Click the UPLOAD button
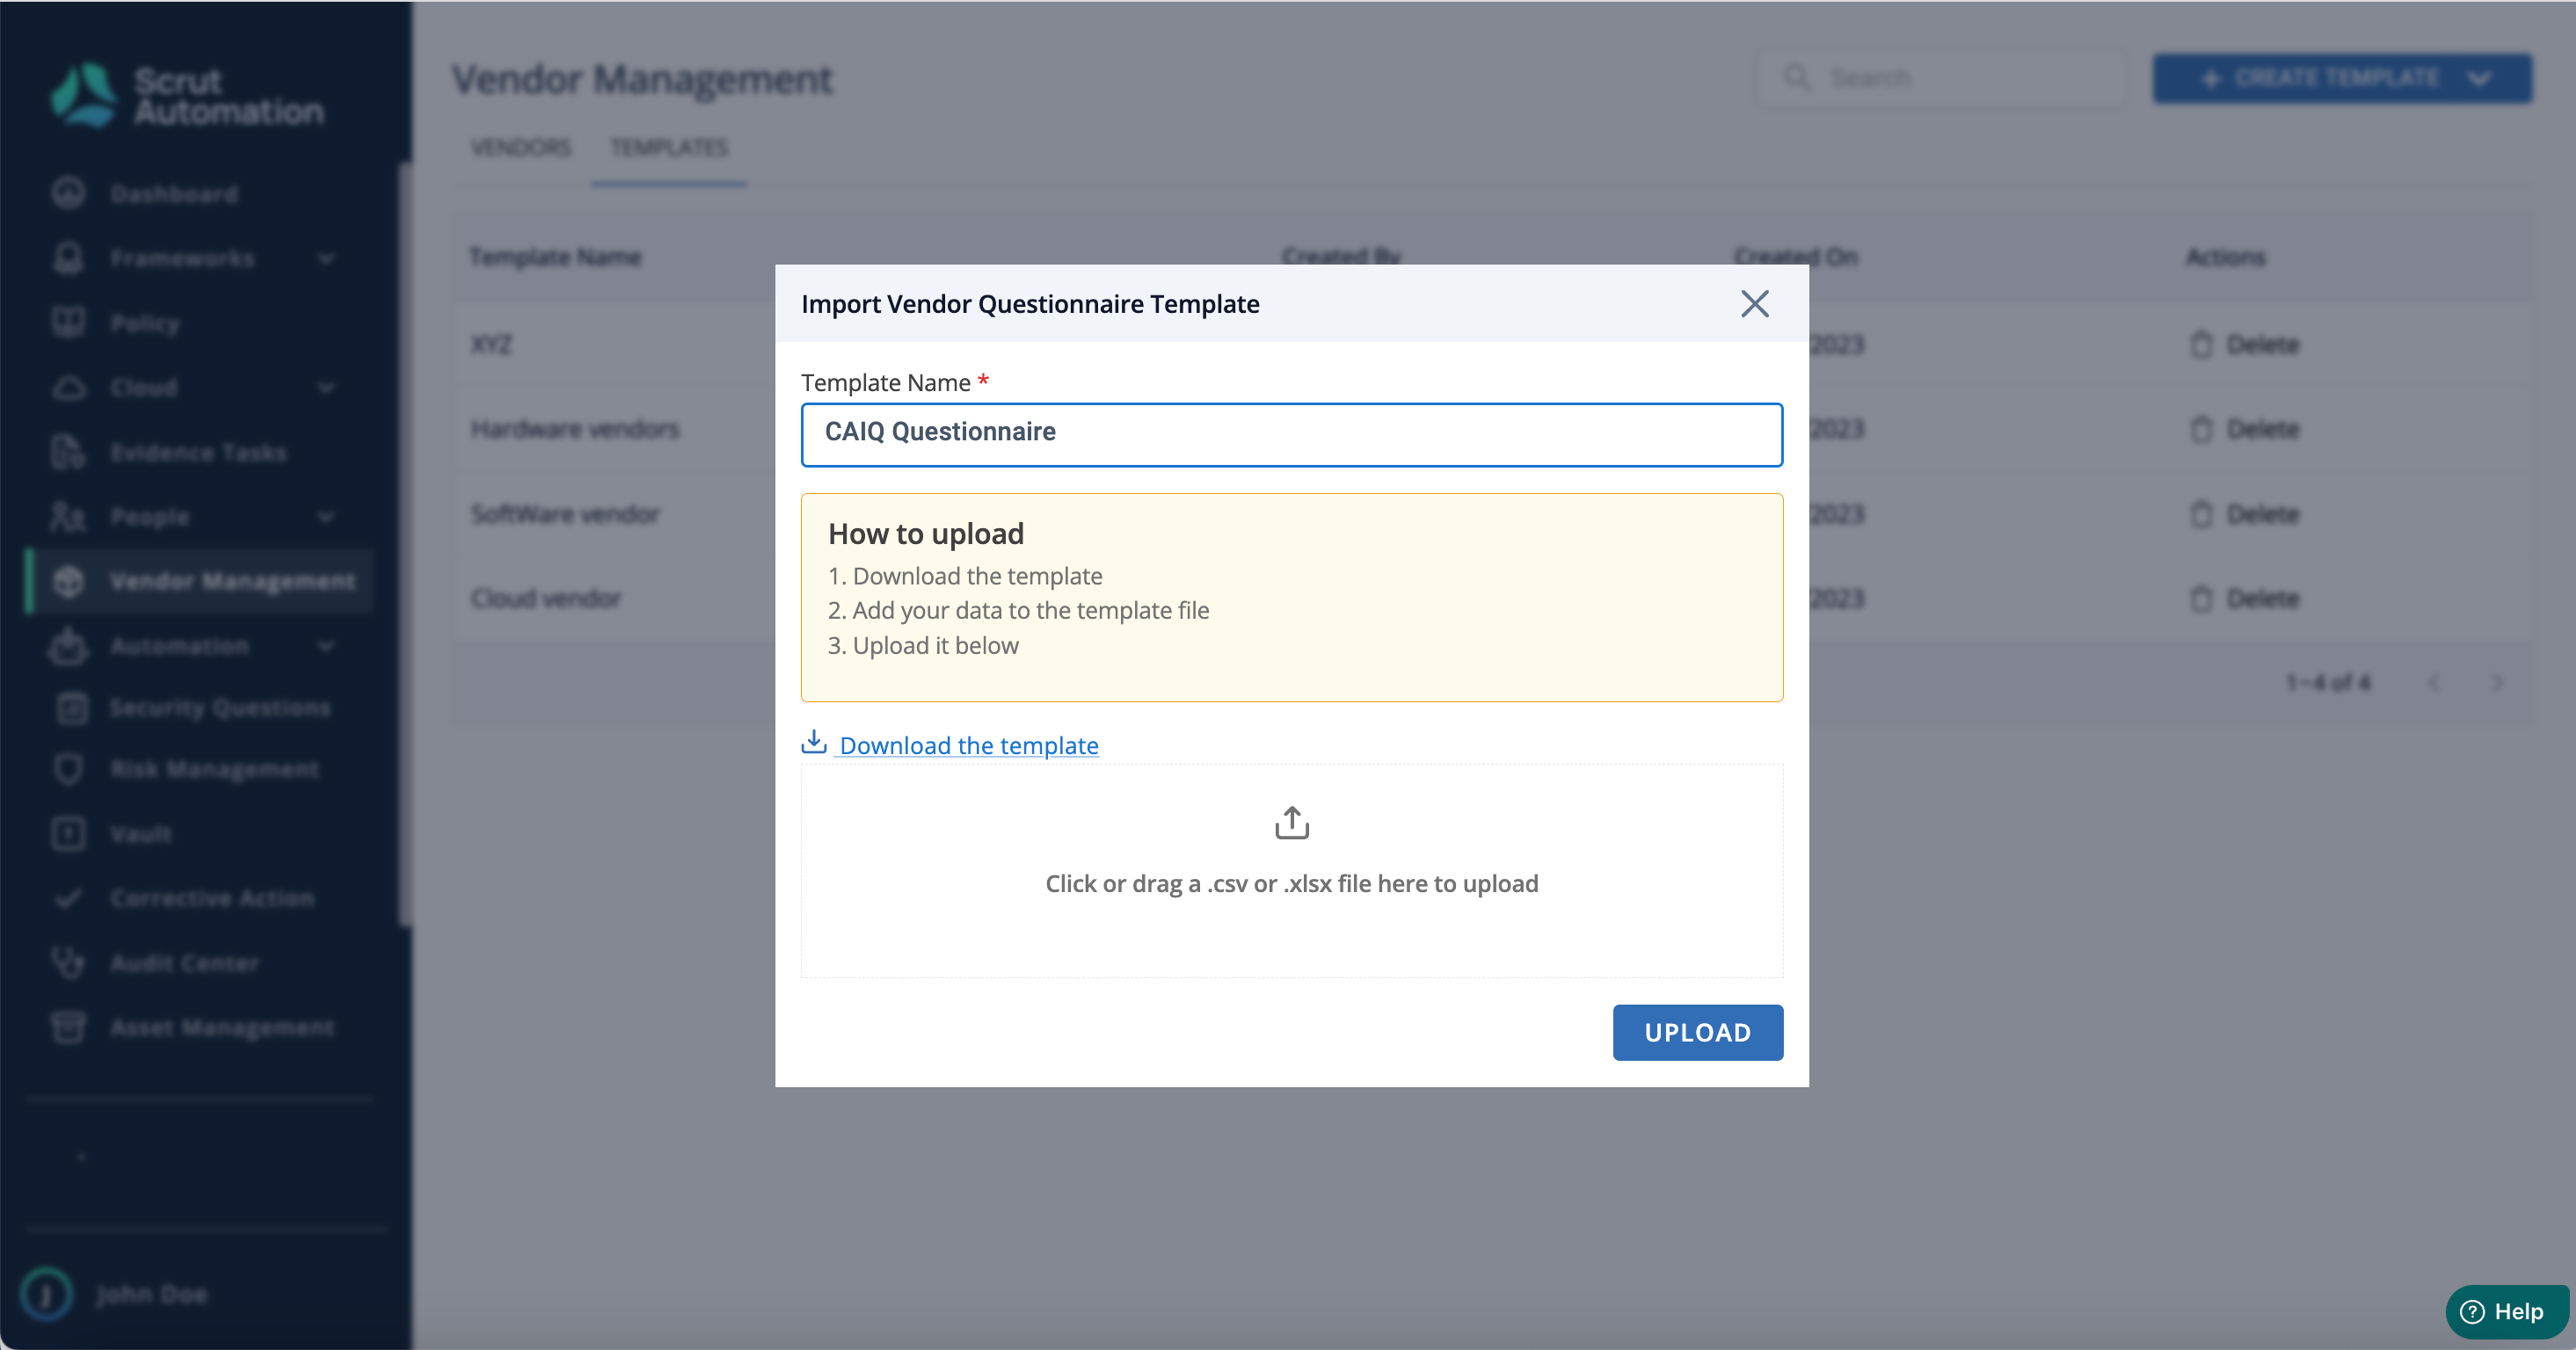Viewport: 2576px width, 1350px height. [x=1697, y=1032]
